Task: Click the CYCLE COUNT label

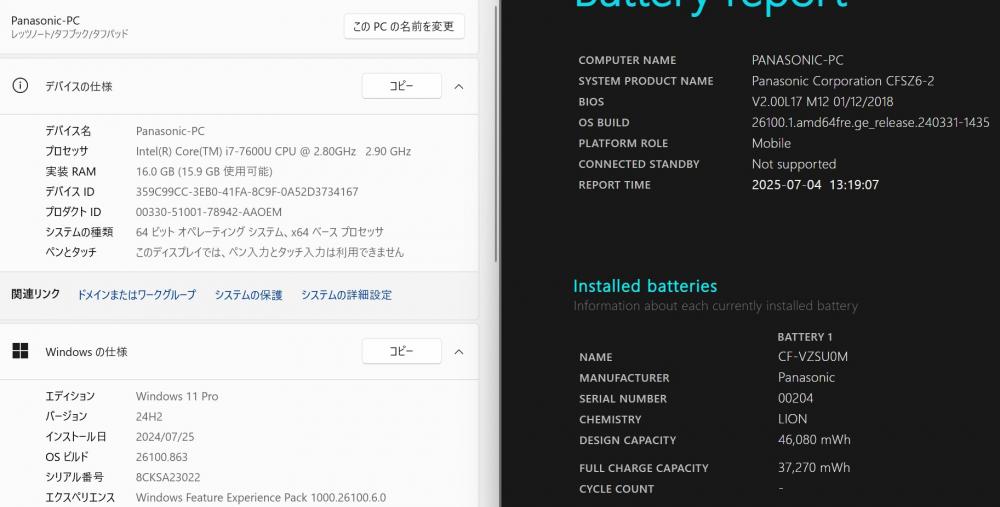Action: click(616, 489)
